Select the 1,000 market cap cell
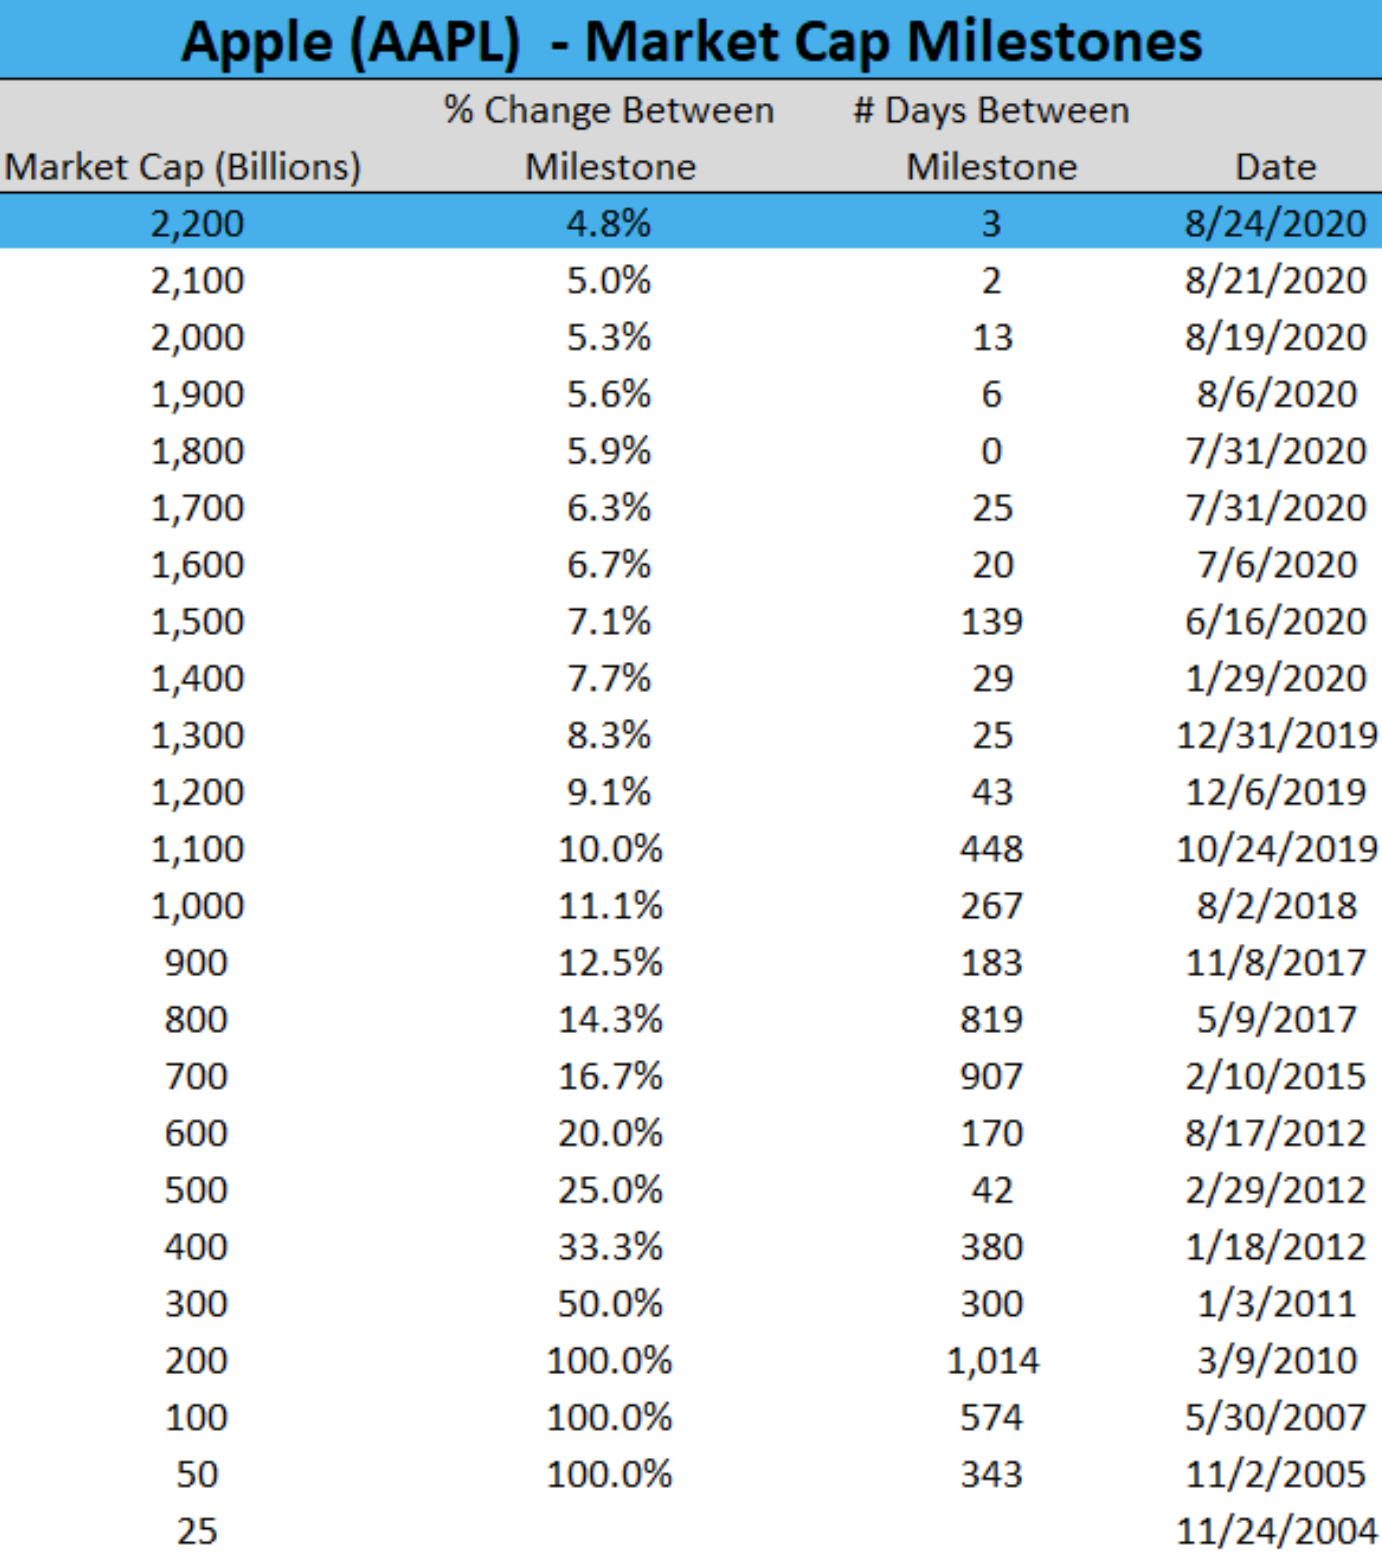The height and width of the screenshot is (1554, 1382). (x=197, y=905)
